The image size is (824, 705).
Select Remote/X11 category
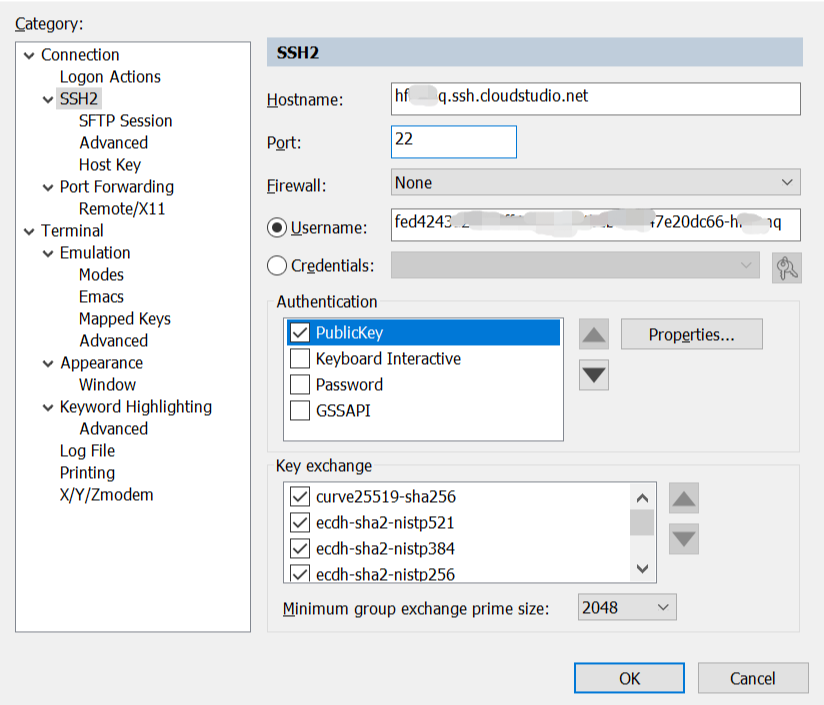coord(122,209)
